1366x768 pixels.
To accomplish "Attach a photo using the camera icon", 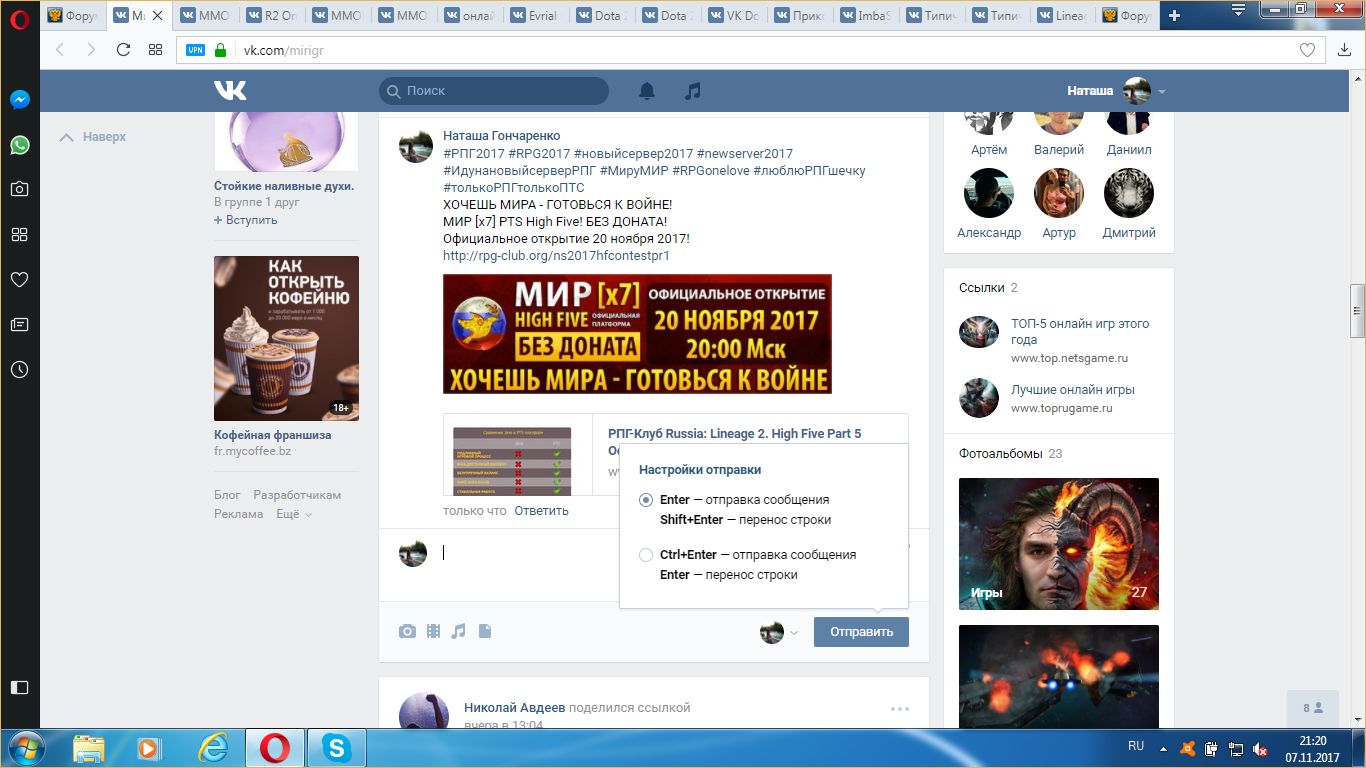I will 407,631.
